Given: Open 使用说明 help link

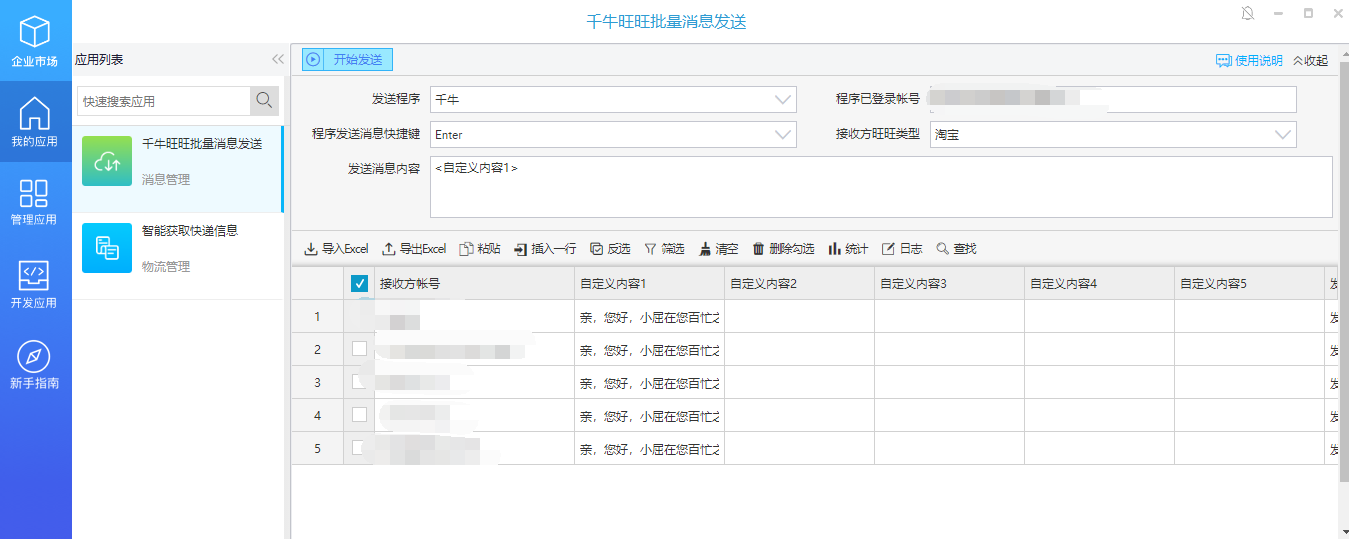Looking at the screenshot, I should pyautogui.click(x=1249, y=60).
